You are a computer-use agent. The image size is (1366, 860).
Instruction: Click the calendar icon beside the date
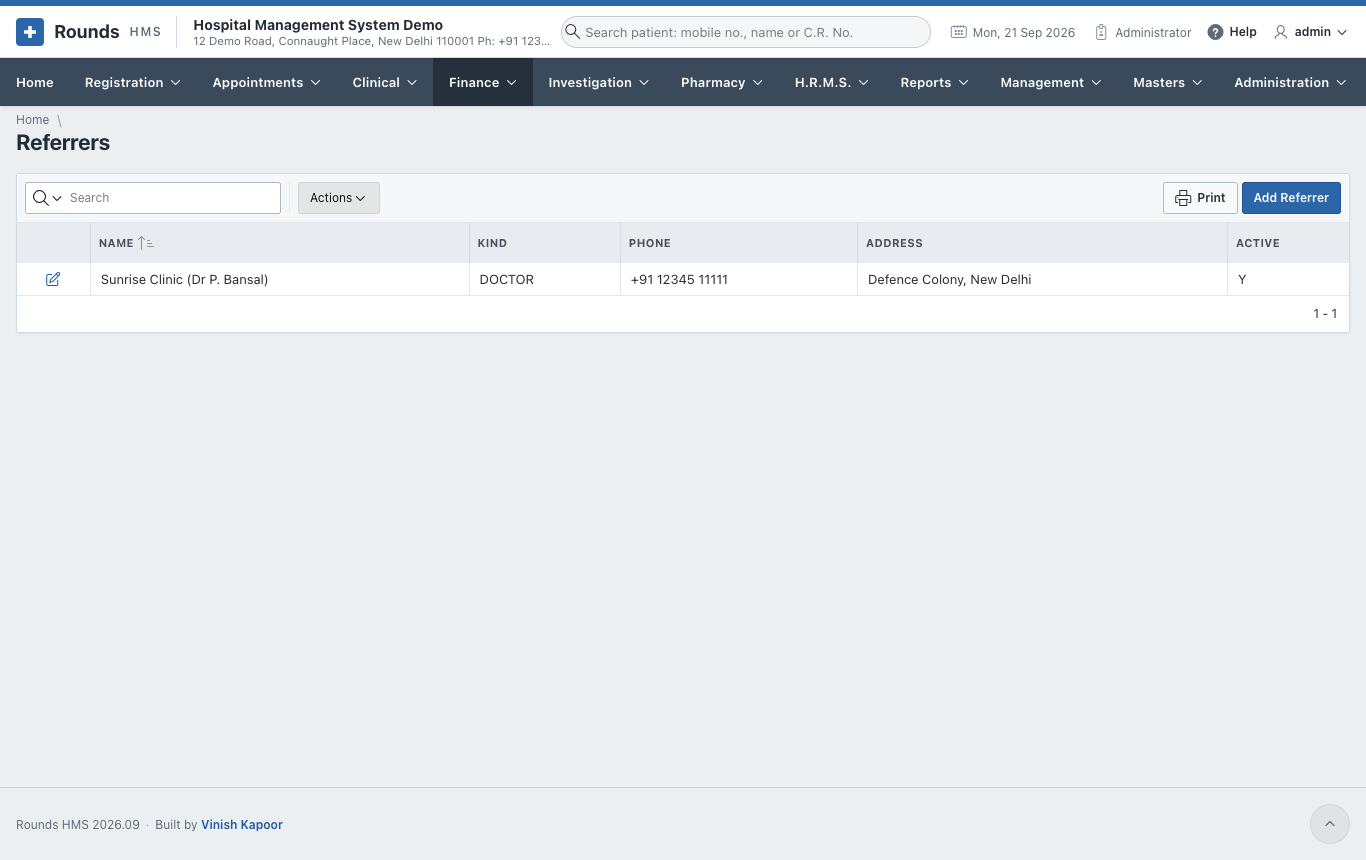click(958, 32)
